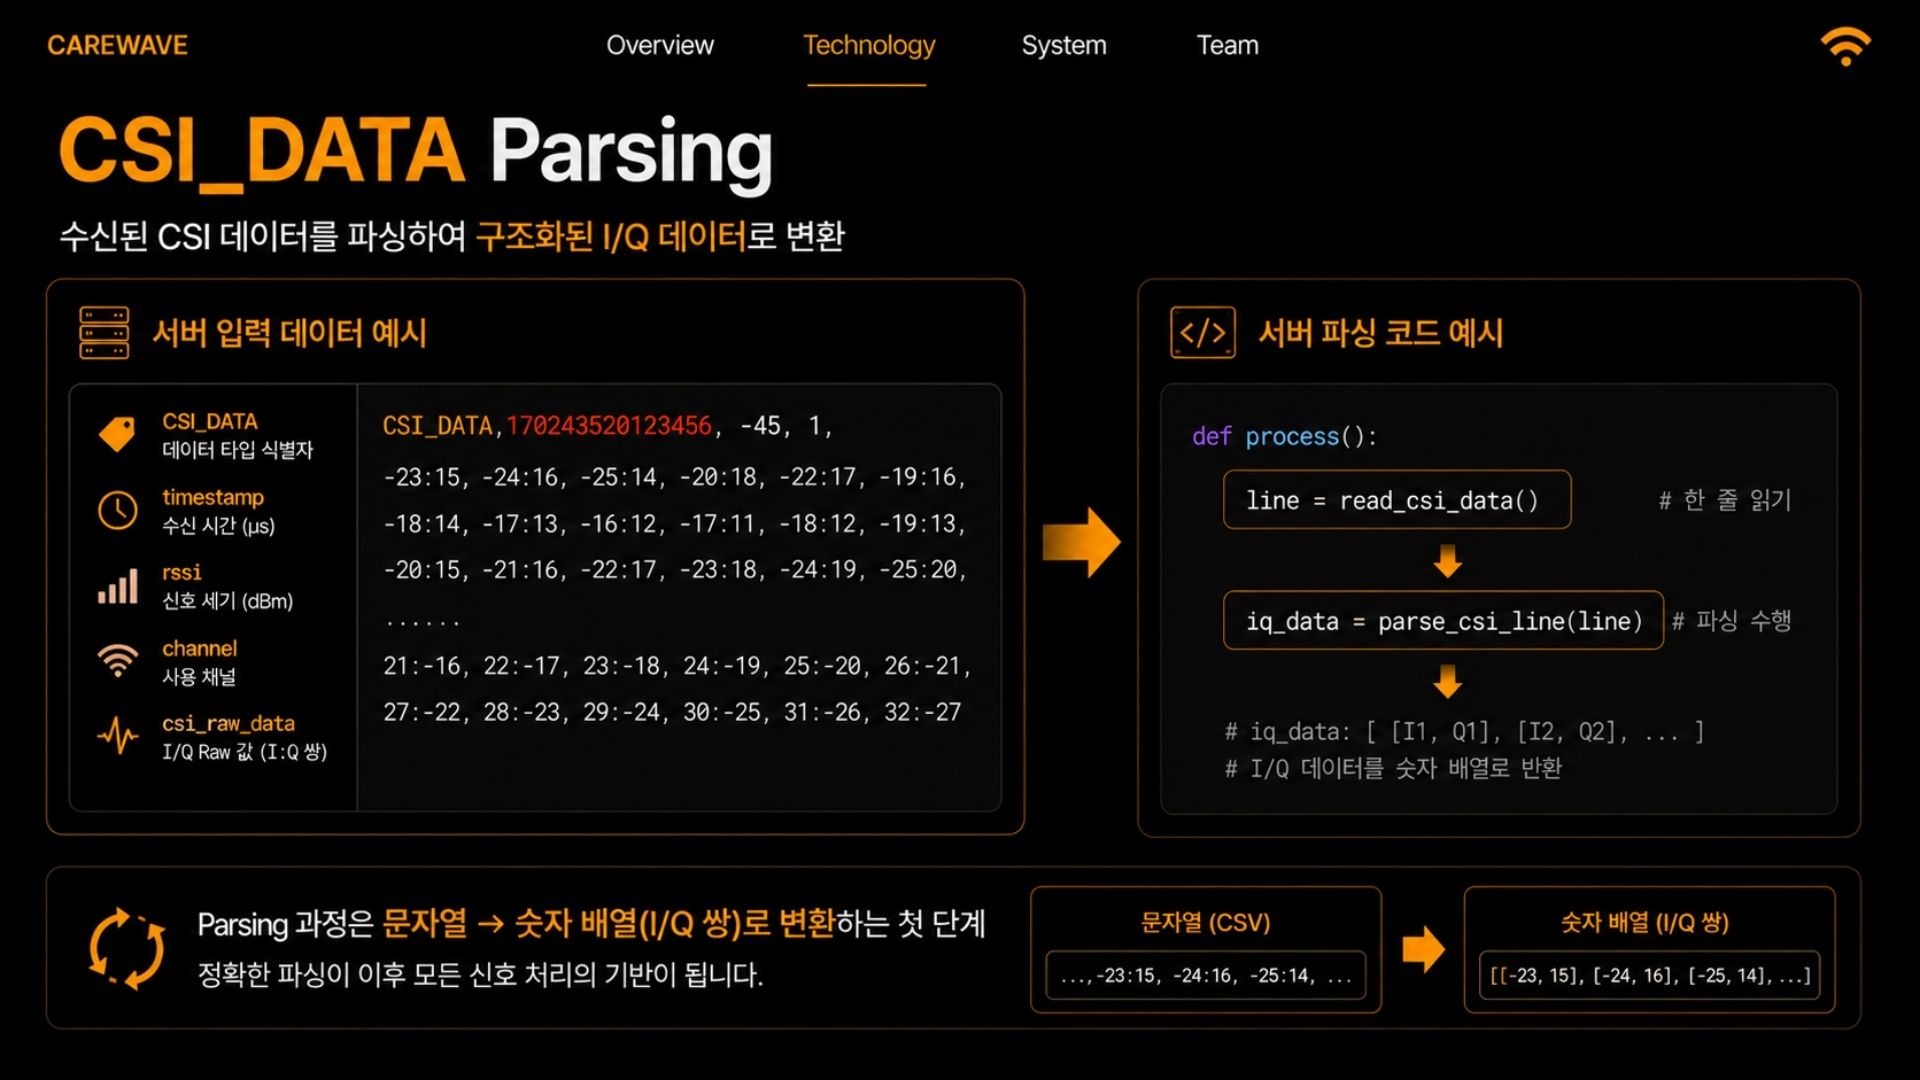Select the Technology tab

[869, 45]
